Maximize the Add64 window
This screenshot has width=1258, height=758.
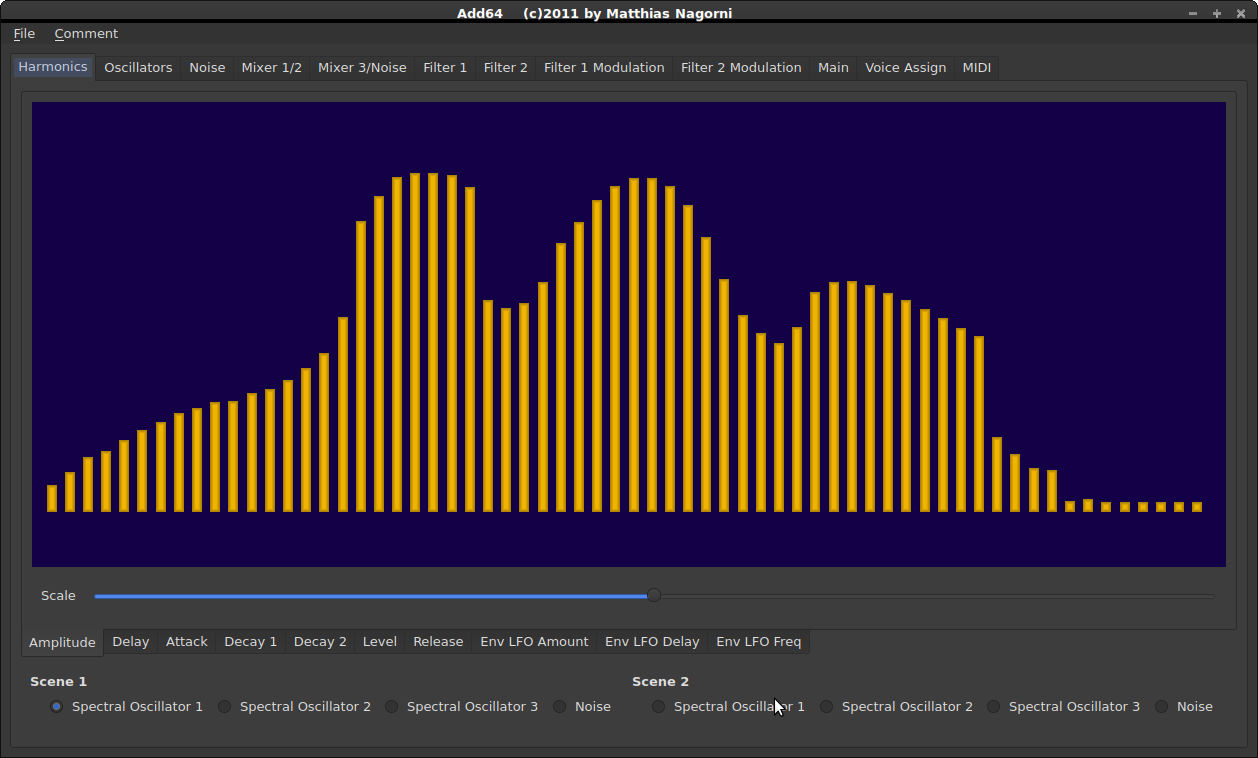point(1217,13)
